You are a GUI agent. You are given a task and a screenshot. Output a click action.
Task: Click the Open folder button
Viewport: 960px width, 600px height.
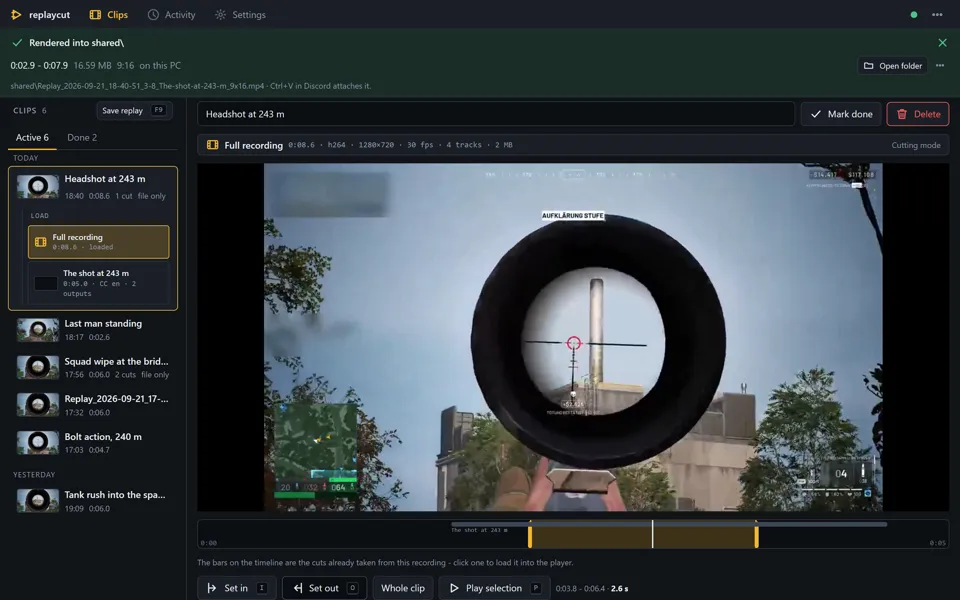coord(892,66)
